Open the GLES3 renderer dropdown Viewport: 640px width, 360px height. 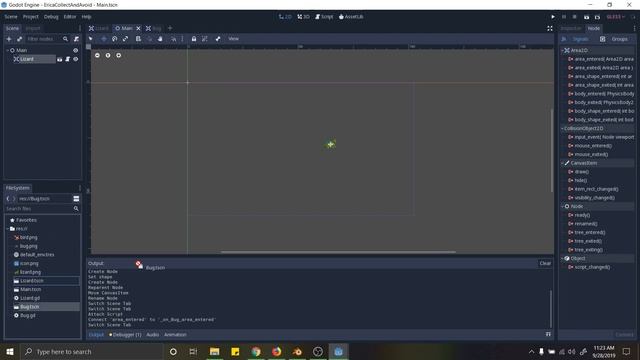(615, 17)
